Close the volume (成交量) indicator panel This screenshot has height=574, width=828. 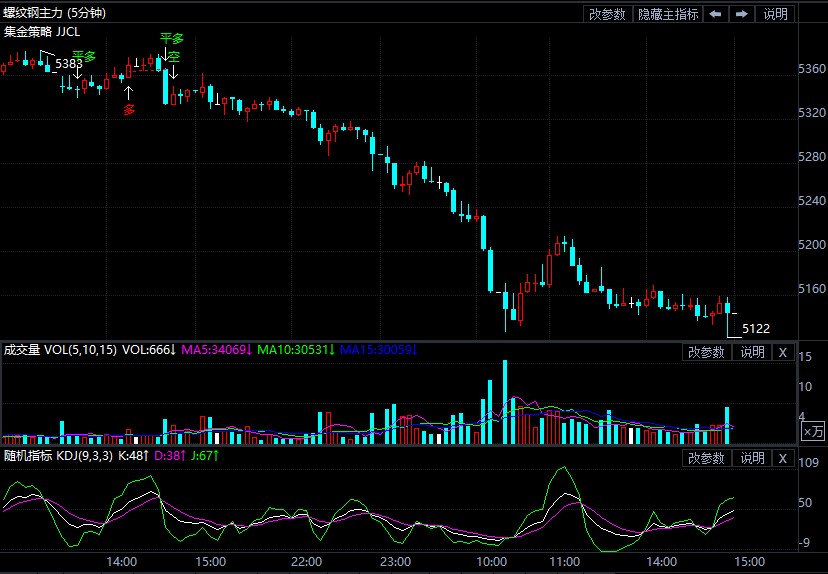point(783,351)
